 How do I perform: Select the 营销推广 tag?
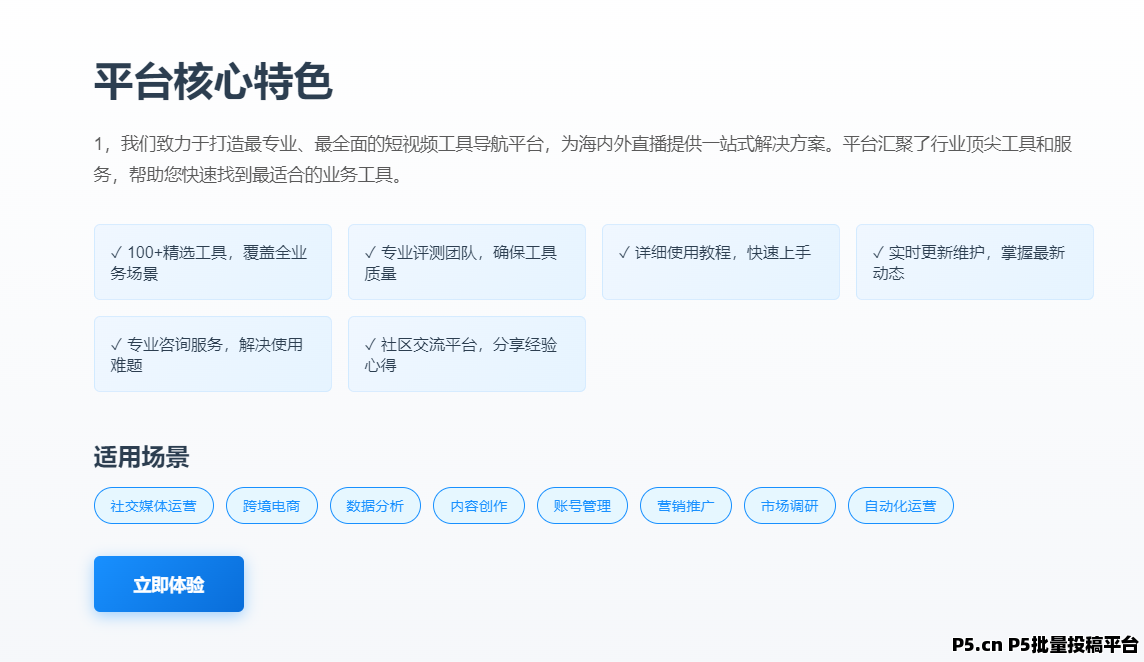[x=686, y=505]
